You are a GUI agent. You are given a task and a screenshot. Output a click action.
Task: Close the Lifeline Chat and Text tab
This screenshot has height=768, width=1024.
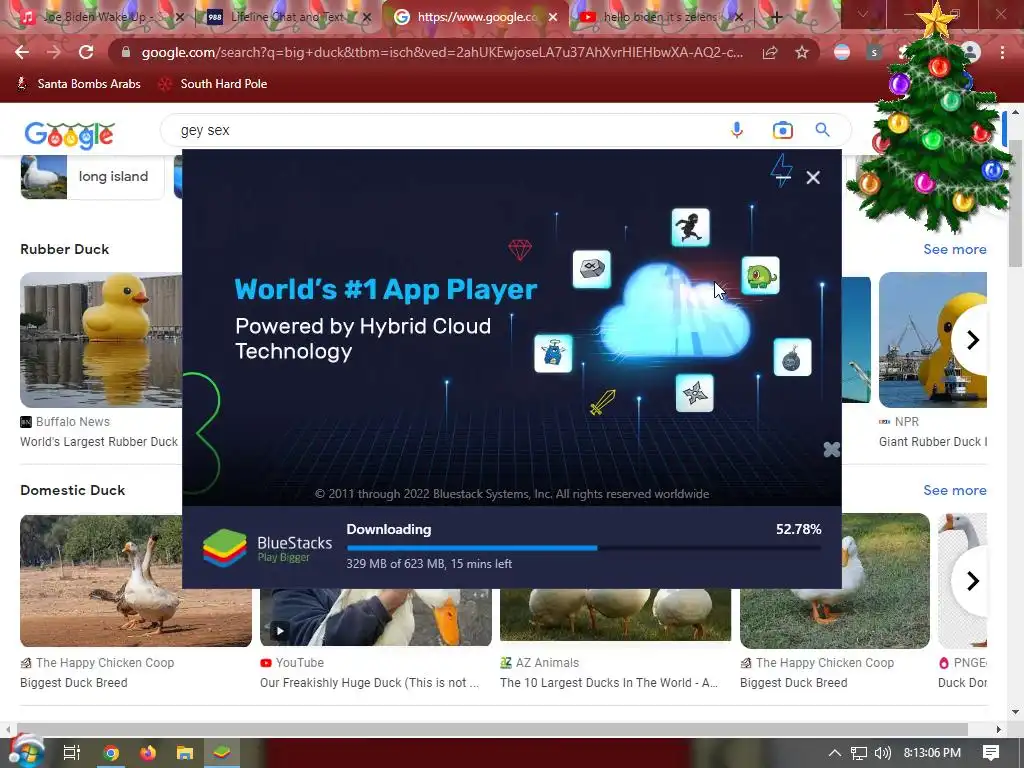pyautogui.click(x=367, y=18)
